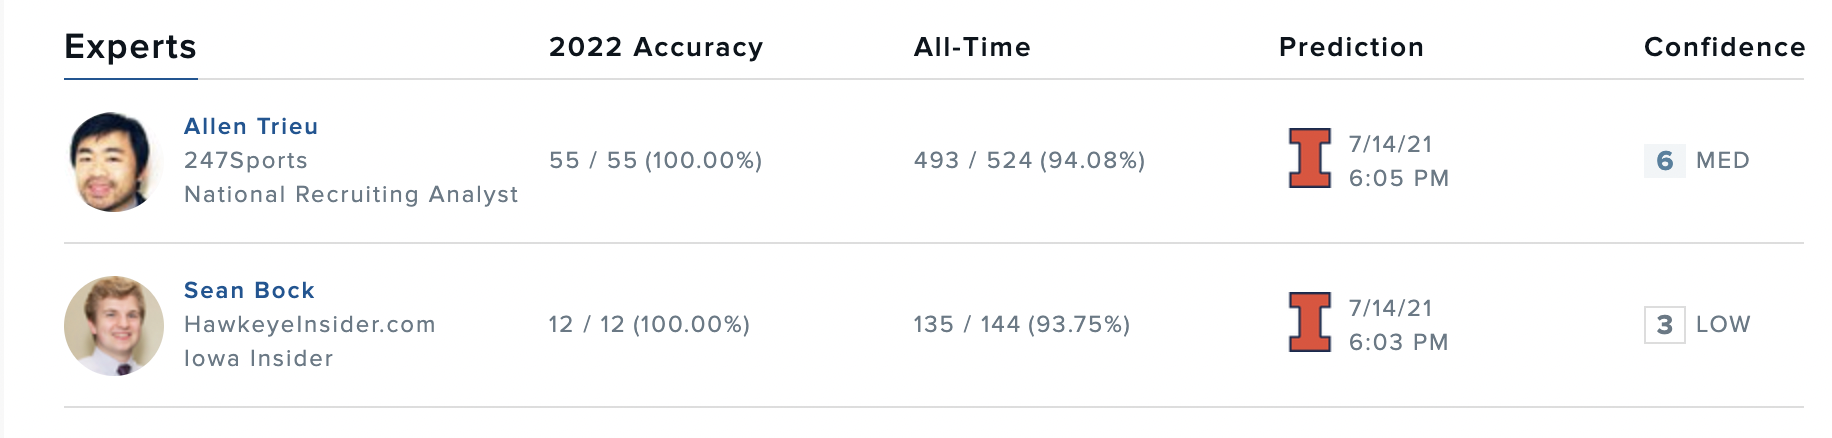1832x438 pixels.
Task: Click the 6:05 PM prediction timestamp
Action: pyautogui.click(x=1398, y=178)
